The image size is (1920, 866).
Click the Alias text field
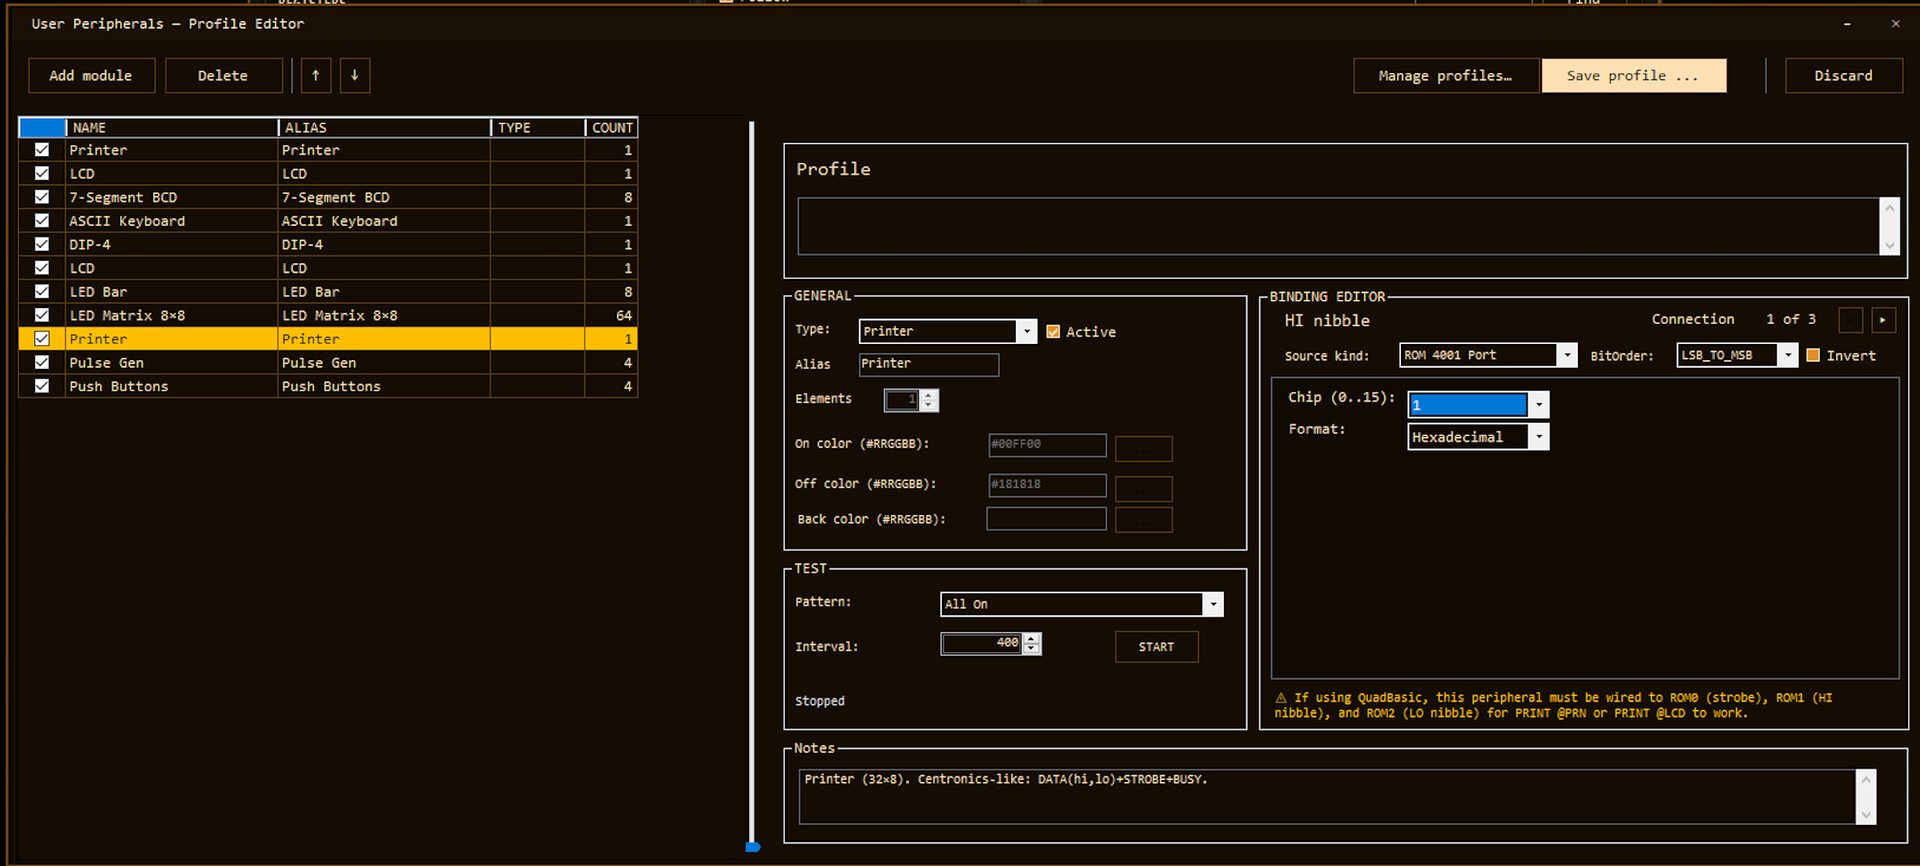[x=928, y=364]
